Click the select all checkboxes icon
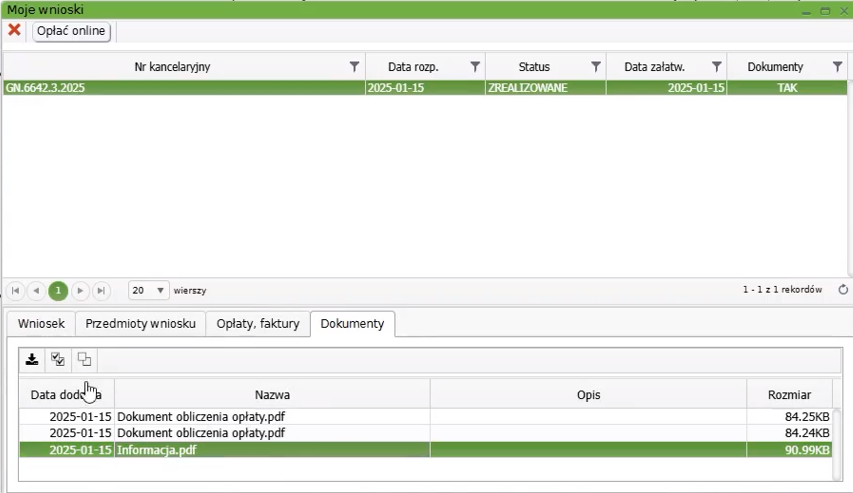Viewport: 853px width, 493px height. pos(58,360)
